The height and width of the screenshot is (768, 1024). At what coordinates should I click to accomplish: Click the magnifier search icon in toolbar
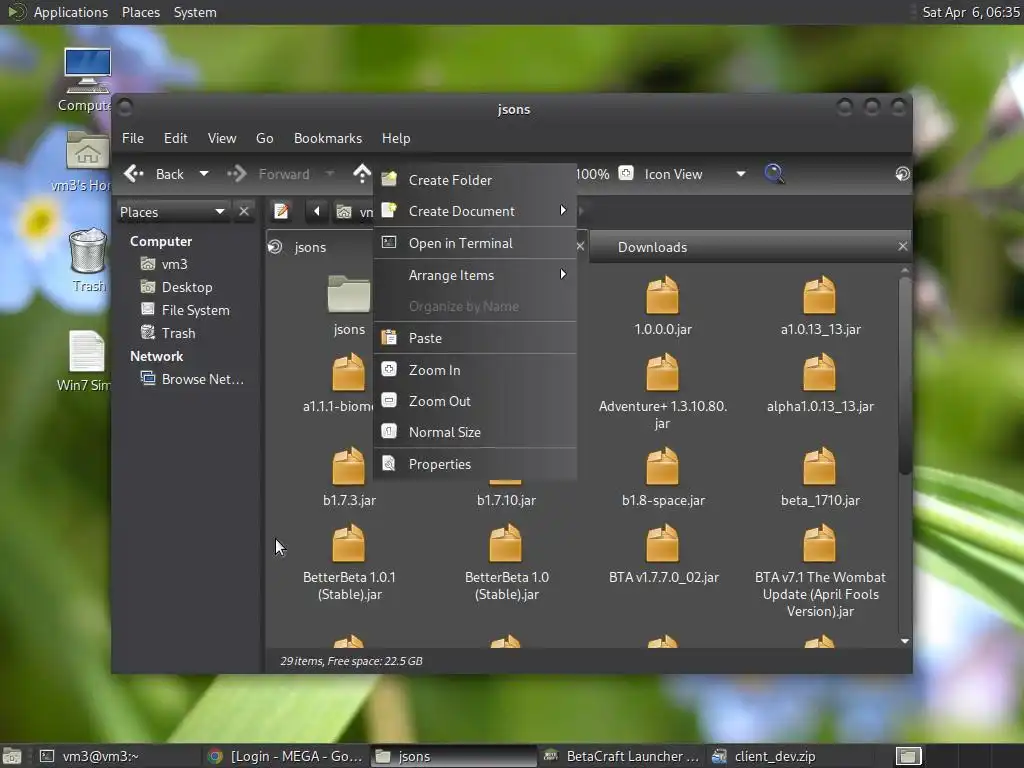tap(773, 174)
